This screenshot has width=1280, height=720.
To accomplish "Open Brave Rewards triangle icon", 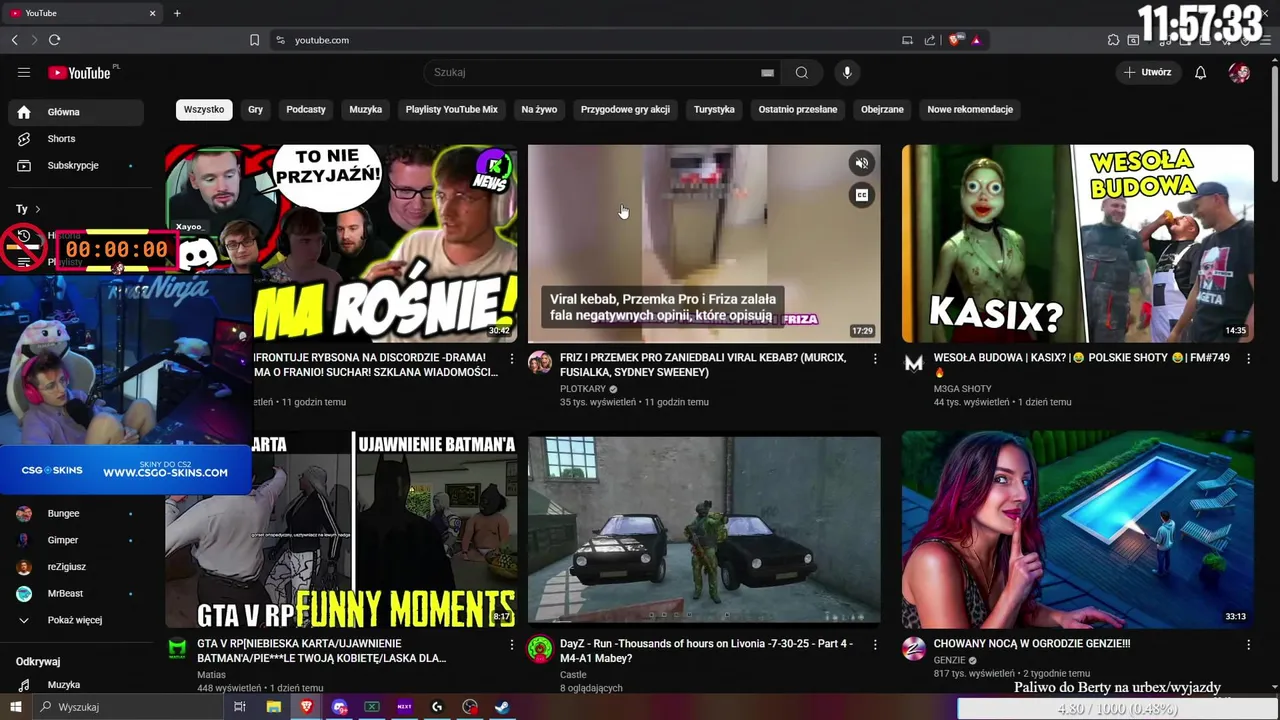I will pos(976,40).
